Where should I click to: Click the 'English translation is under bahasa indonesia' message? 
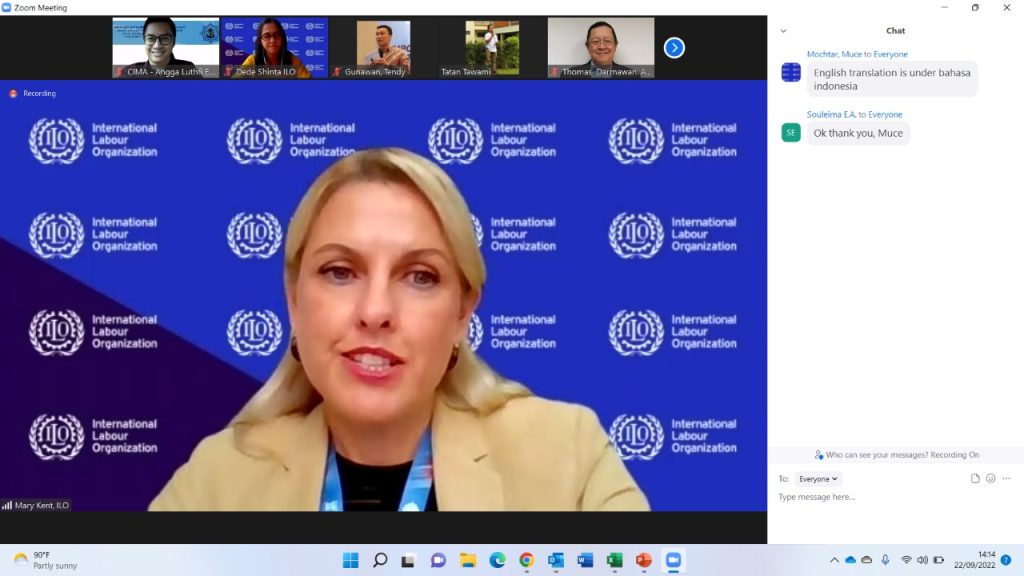[892, 79]
